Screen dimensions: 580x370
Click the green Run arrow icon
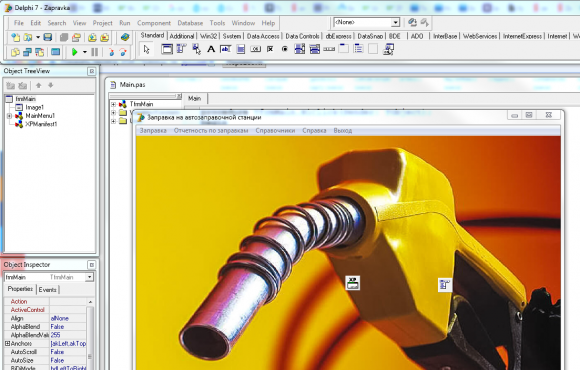tap(75, 52)
